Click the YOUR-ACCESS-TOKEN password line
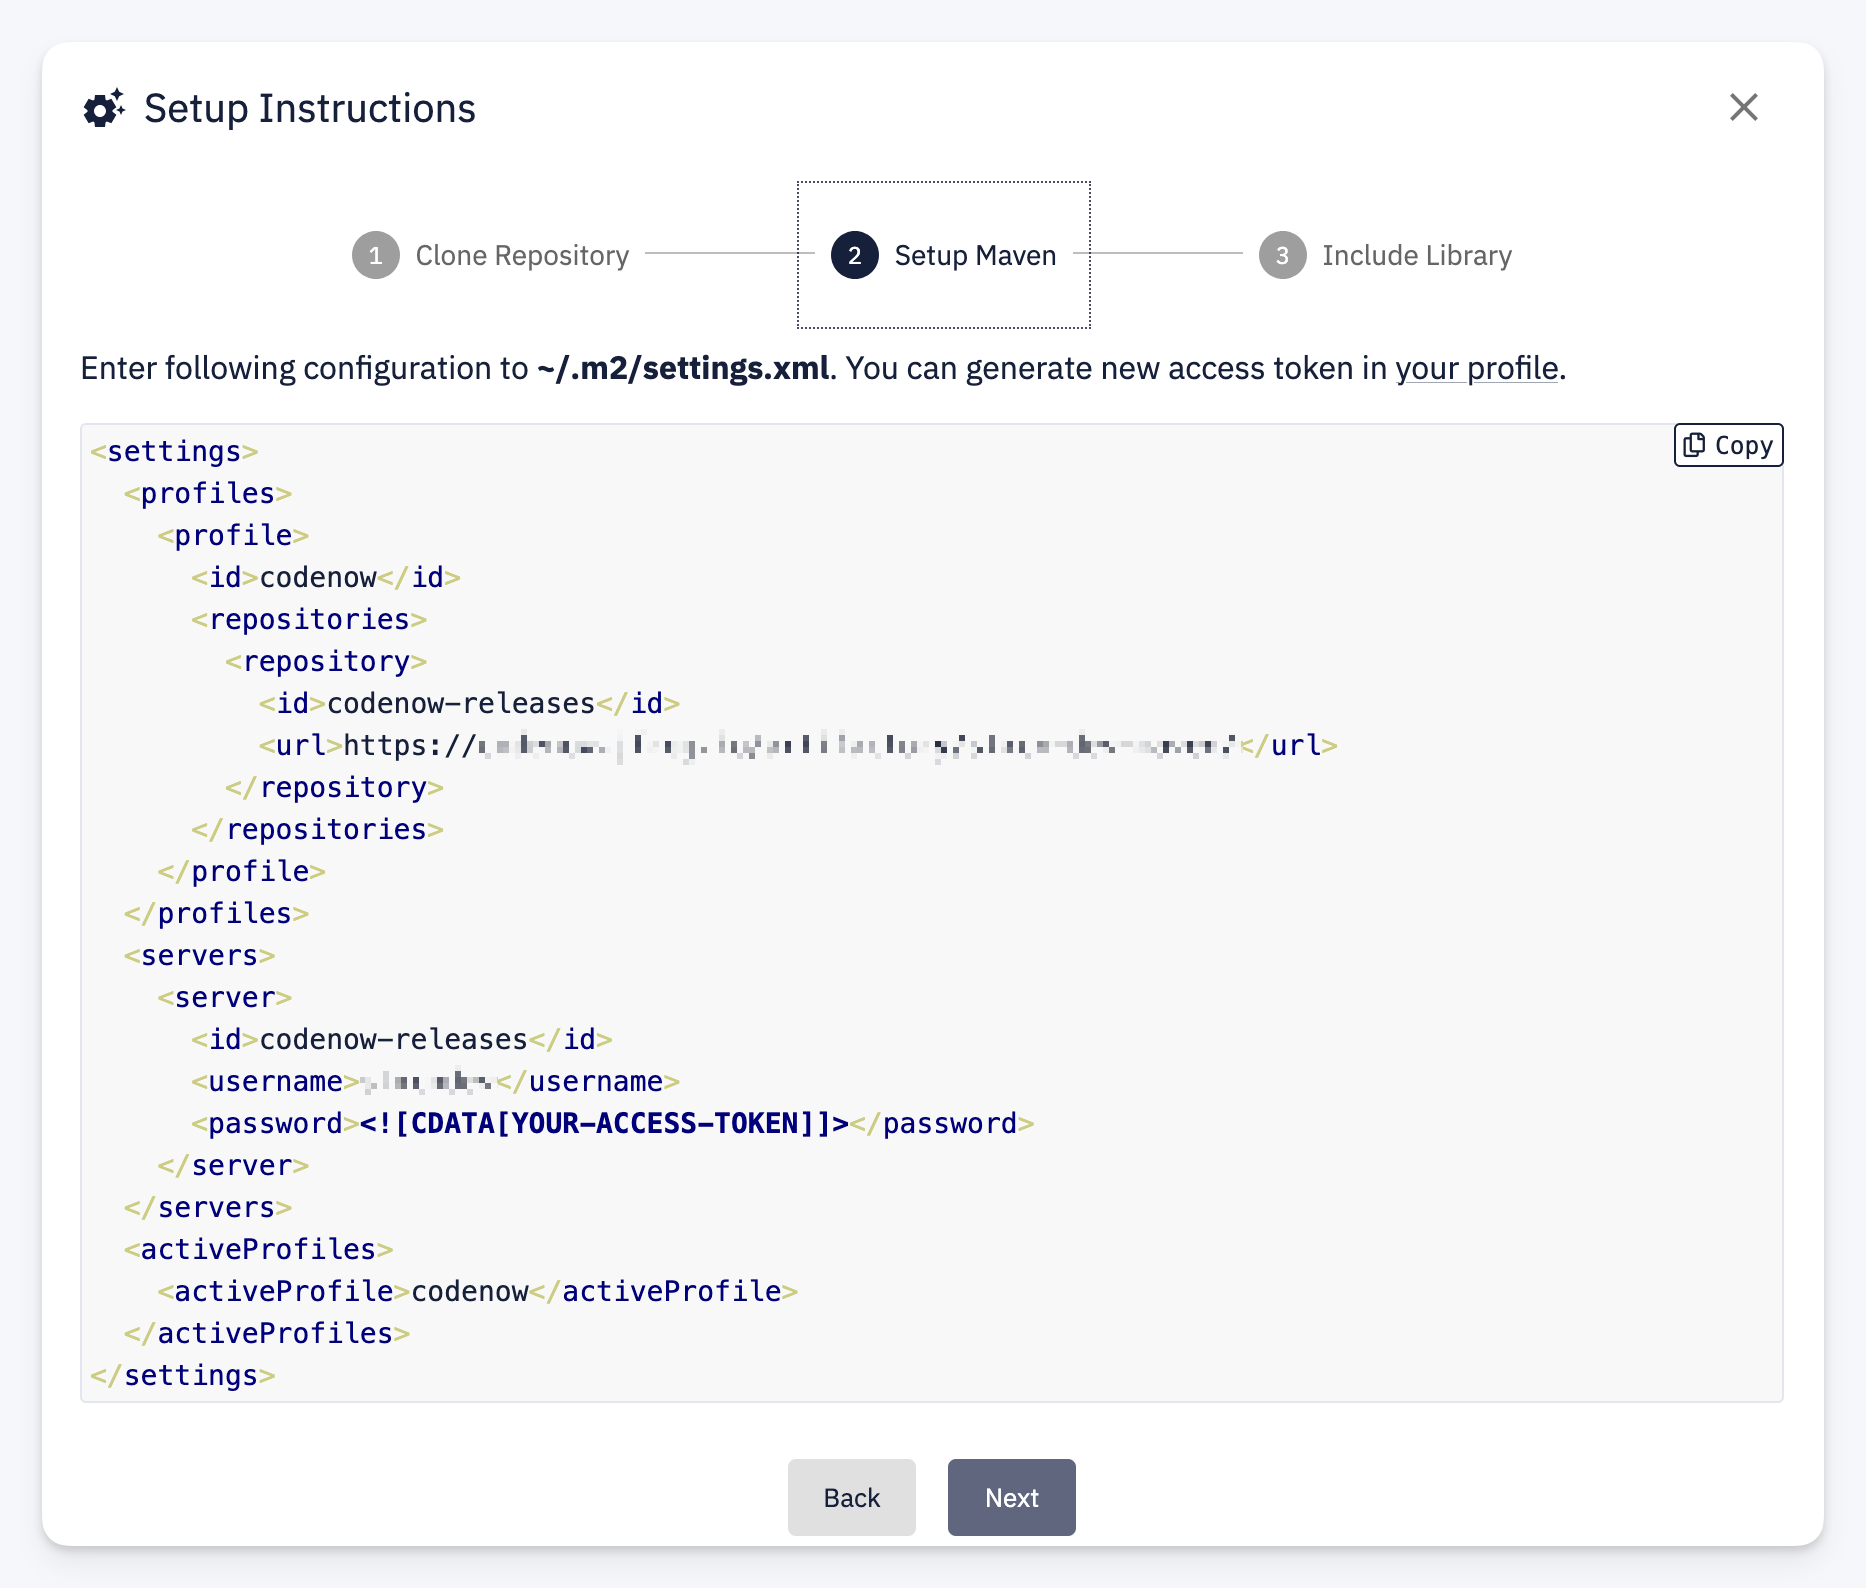 click(612, 1123)
